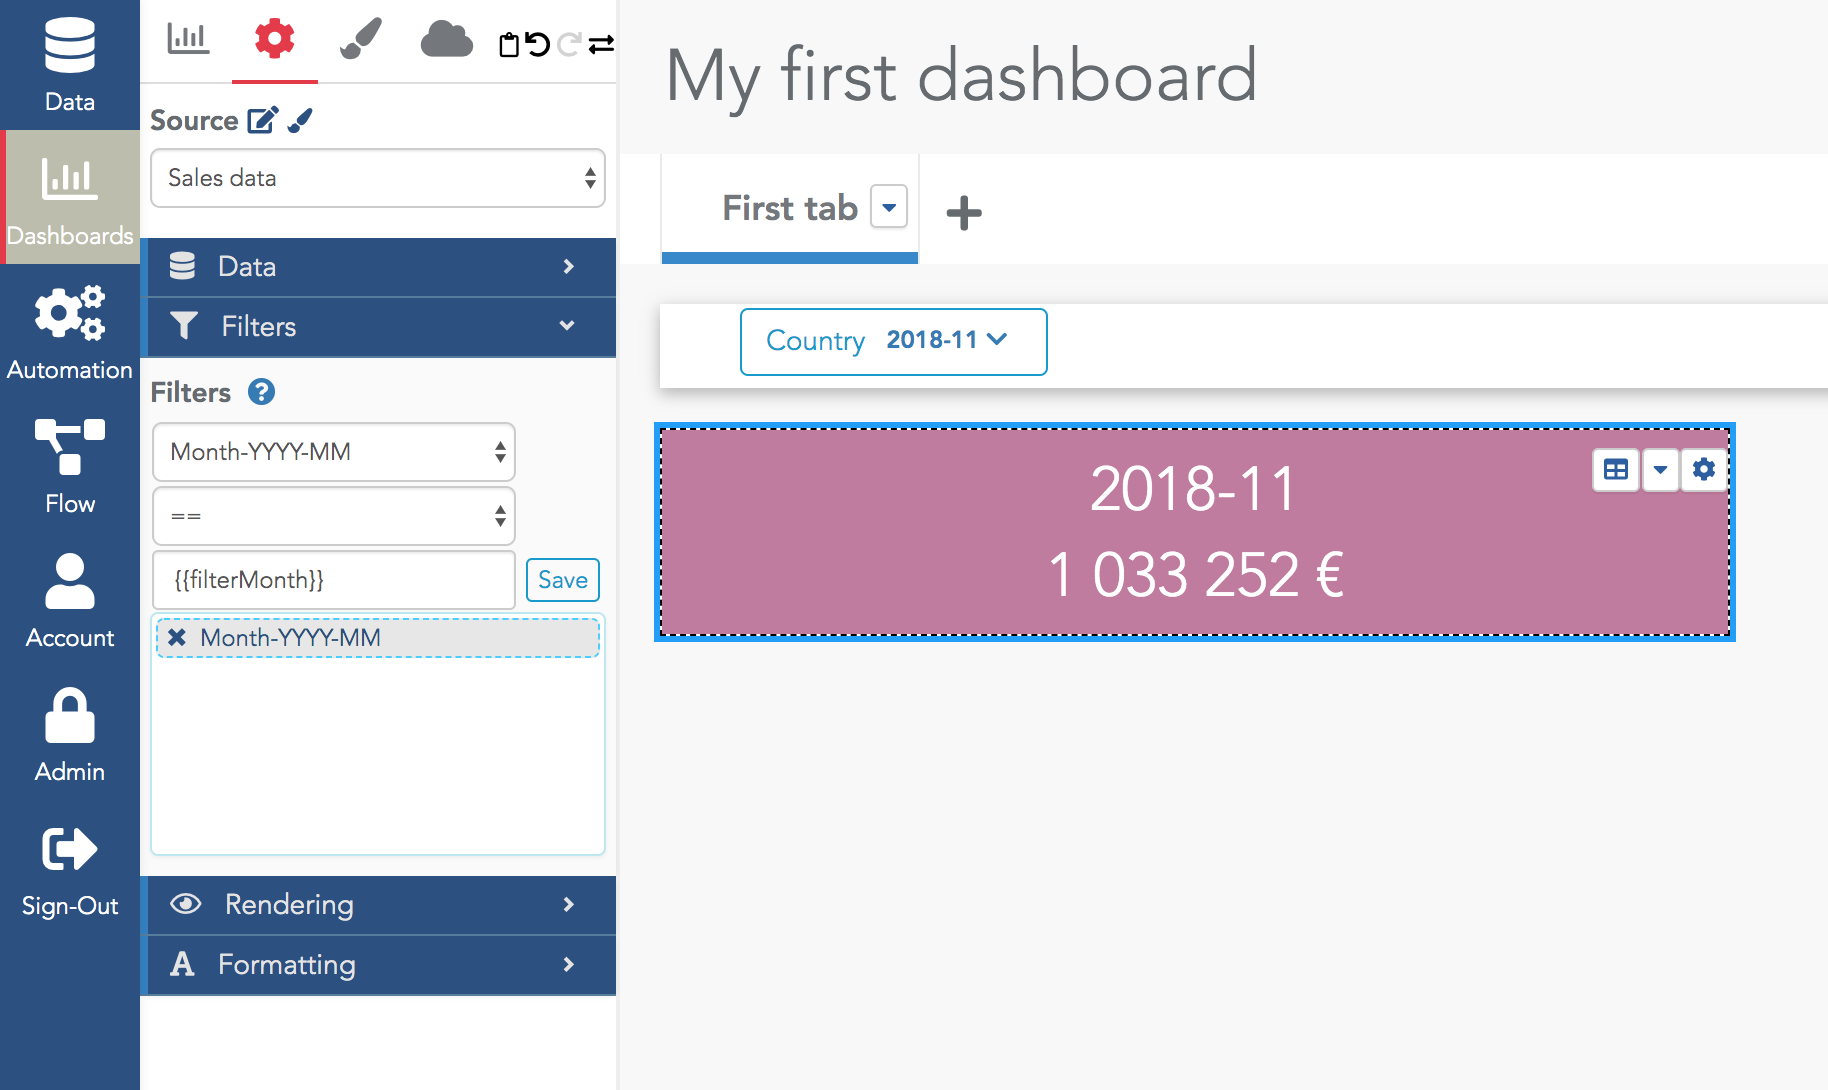The image size is (1828, 1090).
Task: Select the First tab
Action: pos(790,208)
